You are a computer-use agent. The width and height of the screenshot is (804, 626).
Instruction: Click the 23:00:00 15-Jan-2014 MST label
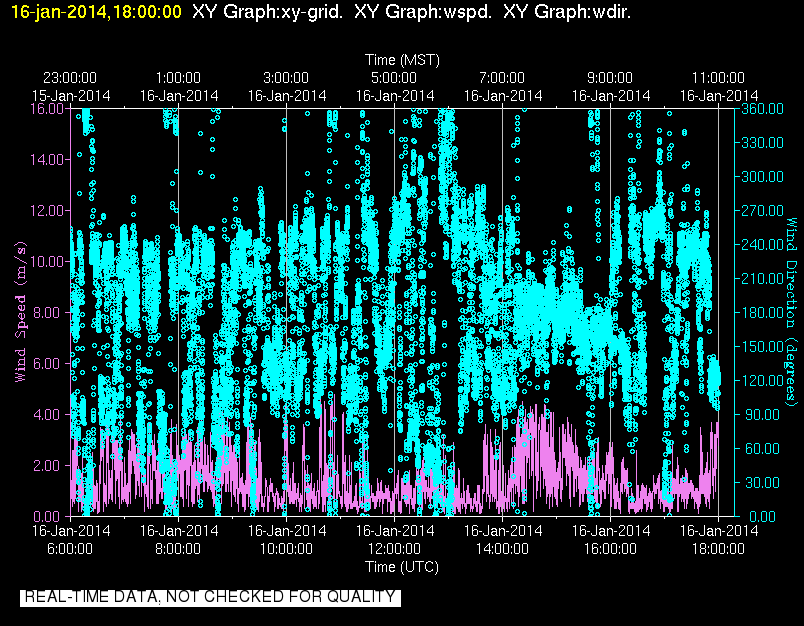coord(70,87)
